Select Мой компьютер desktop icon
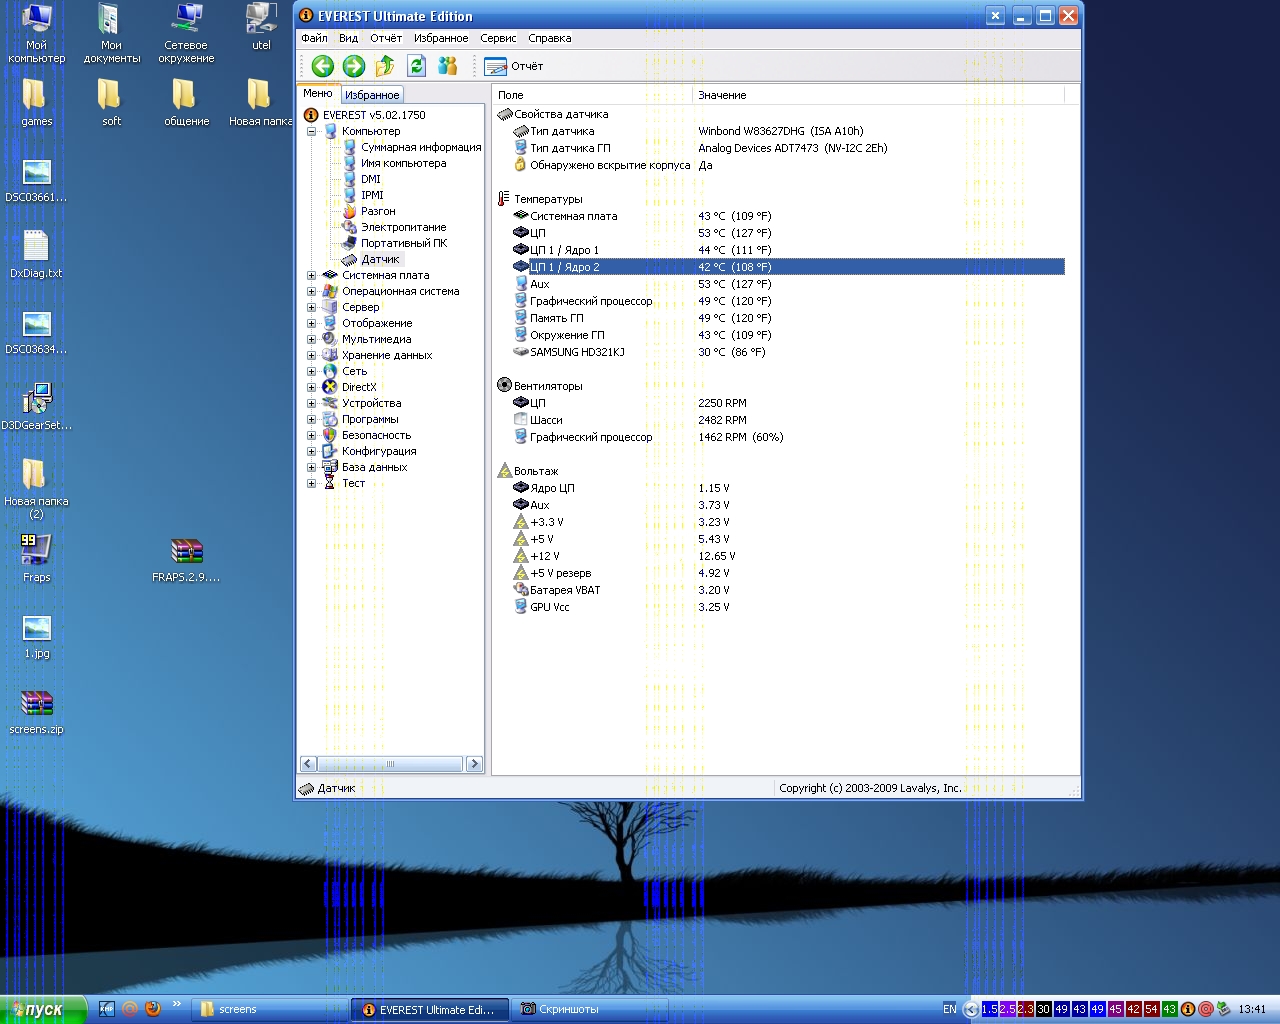This screenshot has width=1280, height=1024. click(x=37, y=34)
